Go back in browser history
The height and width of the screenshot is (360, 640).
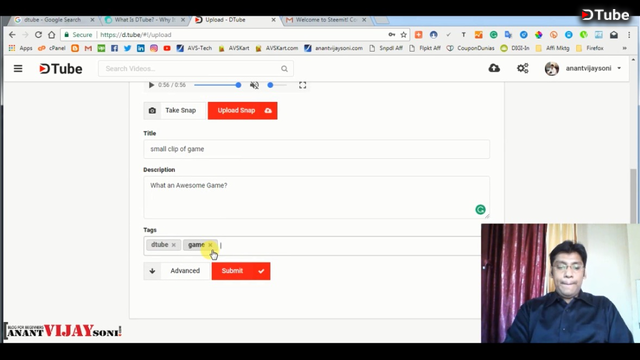click(12, 35)
